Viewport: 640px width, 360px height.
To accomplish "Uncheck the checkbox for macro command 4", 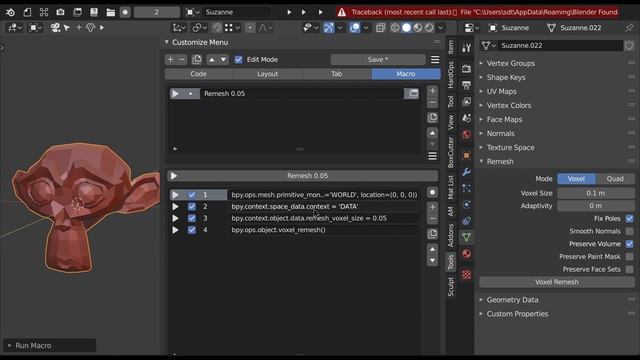I will [191, 230].
